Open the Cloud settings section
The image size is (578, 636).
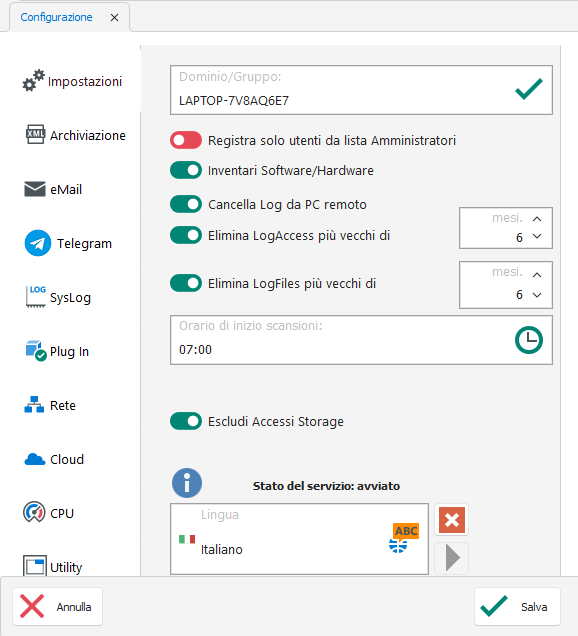tap(54, 459)
